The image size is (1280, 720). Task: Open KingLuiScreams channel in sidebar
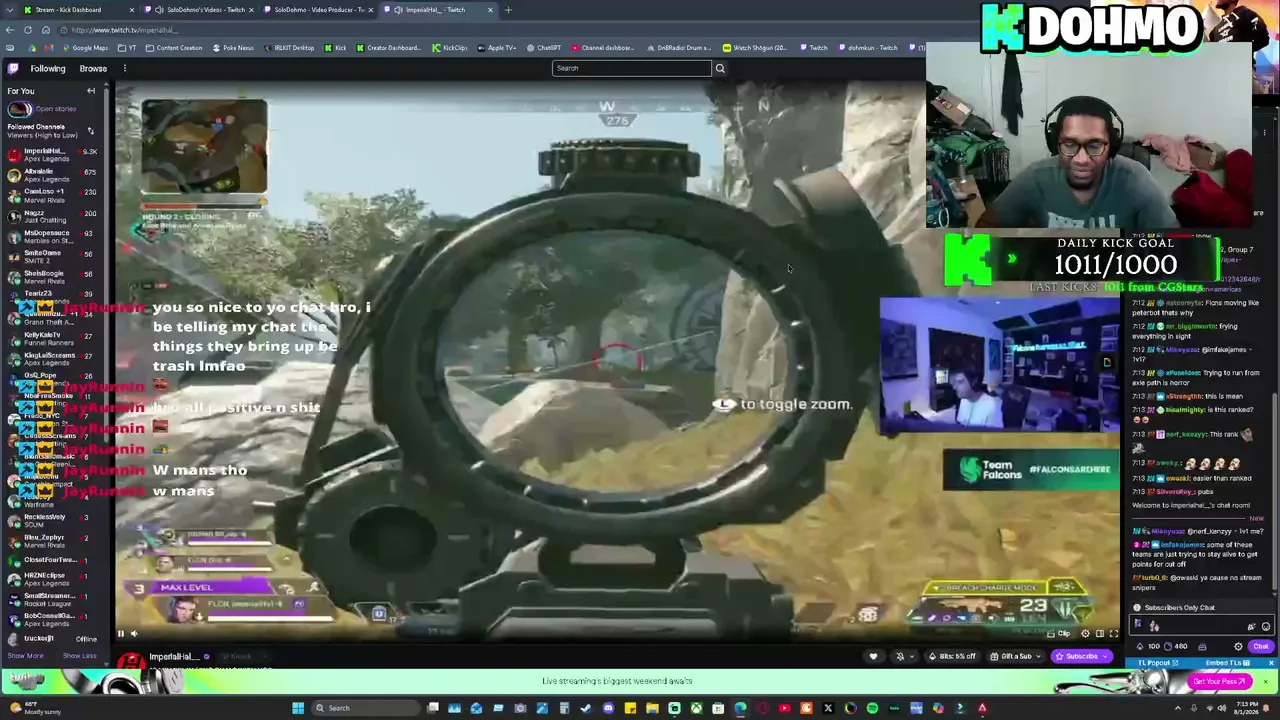pos(52,358)
